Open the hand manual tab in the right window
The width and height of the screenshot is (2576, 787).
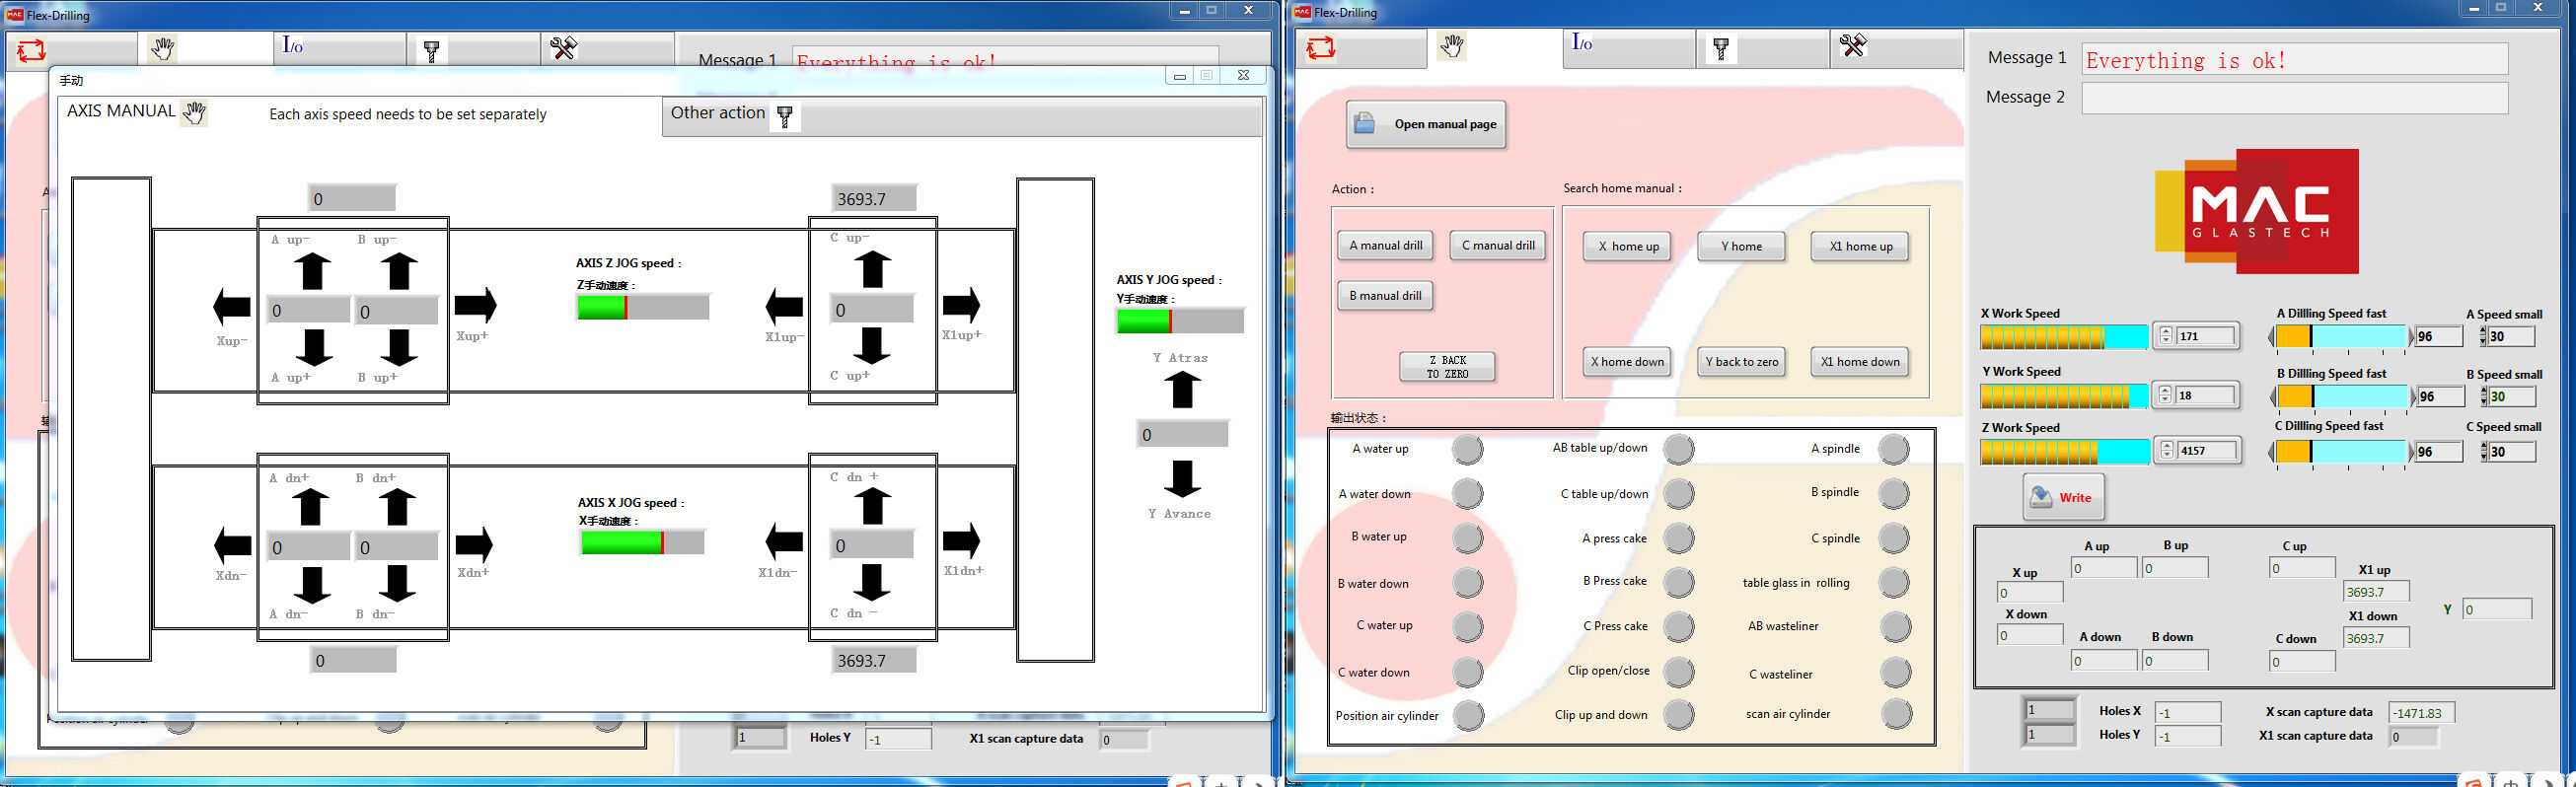1495,47
